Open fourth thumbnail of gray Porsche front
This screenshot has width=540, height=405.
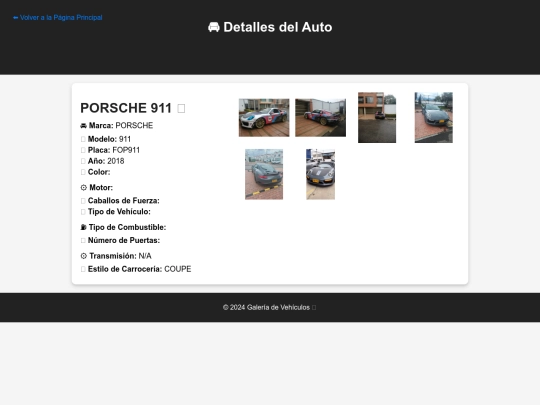point(434,117)
